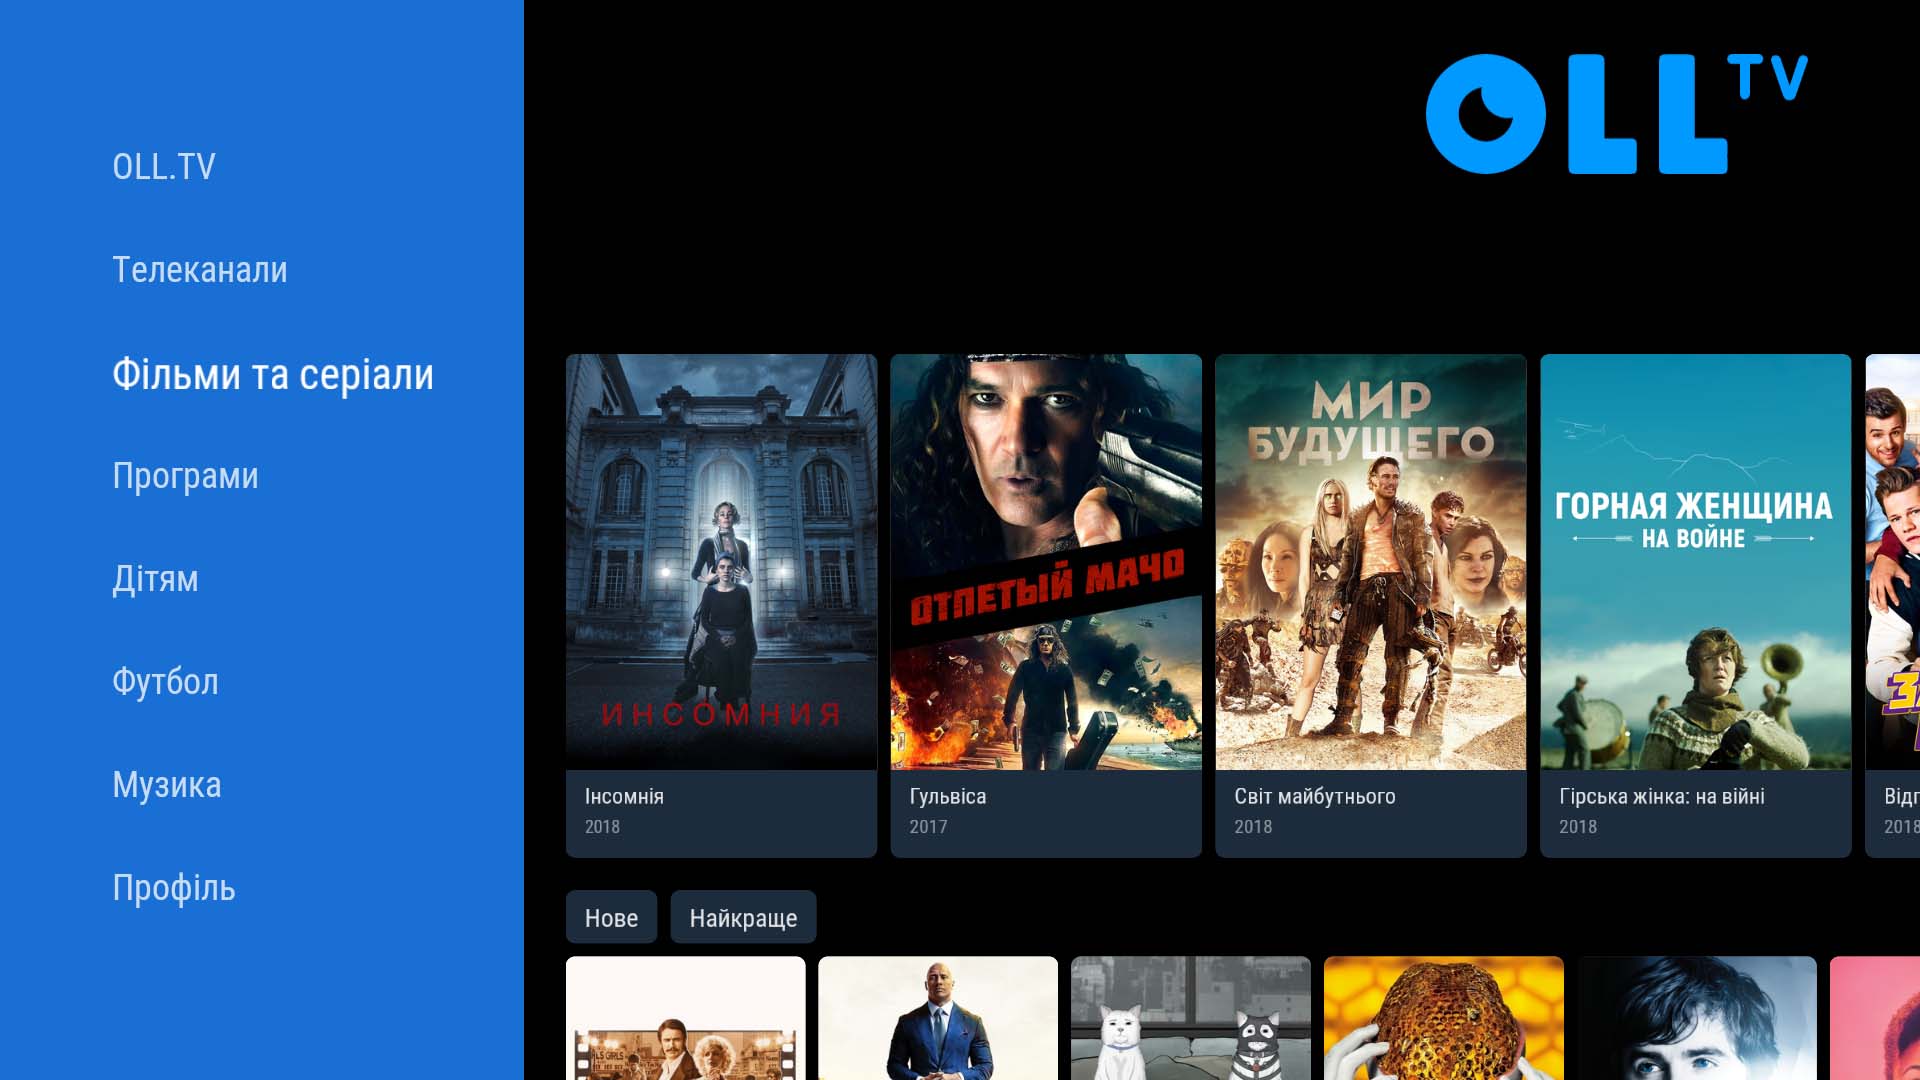1920x1080 pixels.
Task: Open thumbnail with dark-haired young man's face
Action: pos(1697,1018)
